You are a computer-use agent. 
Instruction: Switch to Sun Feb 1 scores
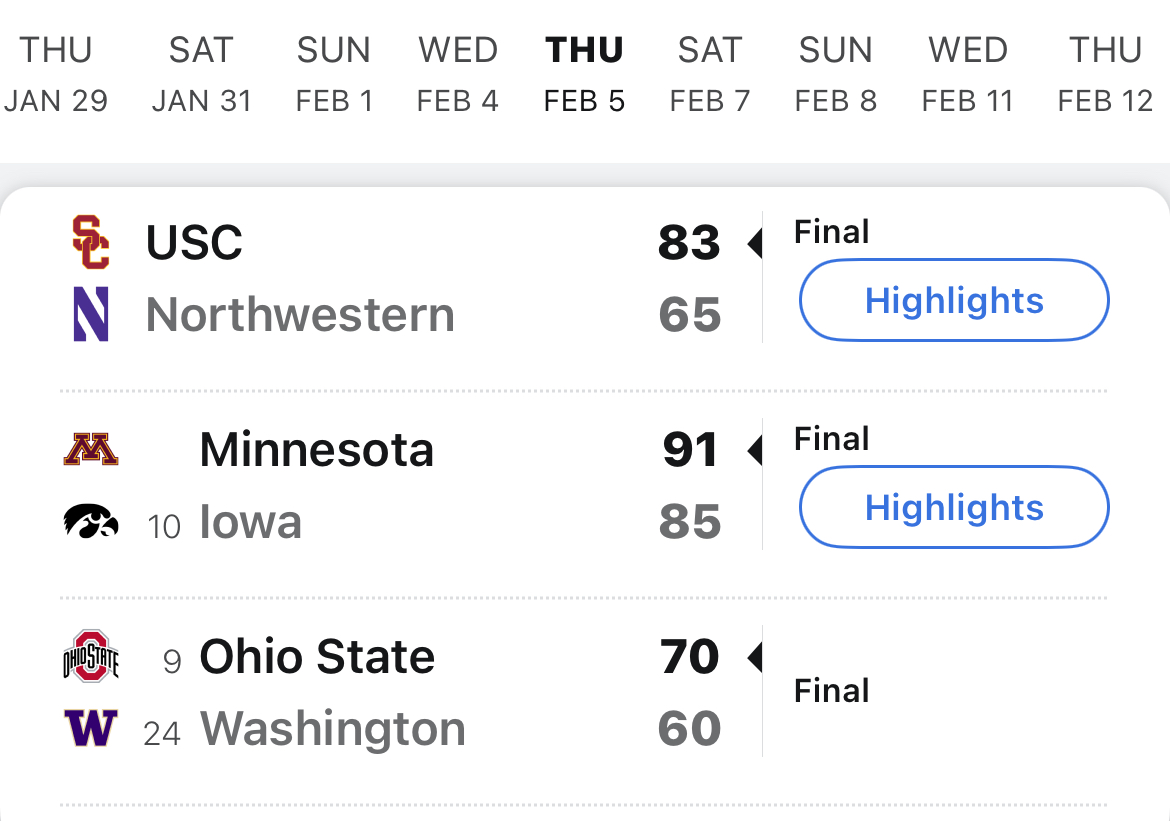pyautogui.click(x=334, y=75)
